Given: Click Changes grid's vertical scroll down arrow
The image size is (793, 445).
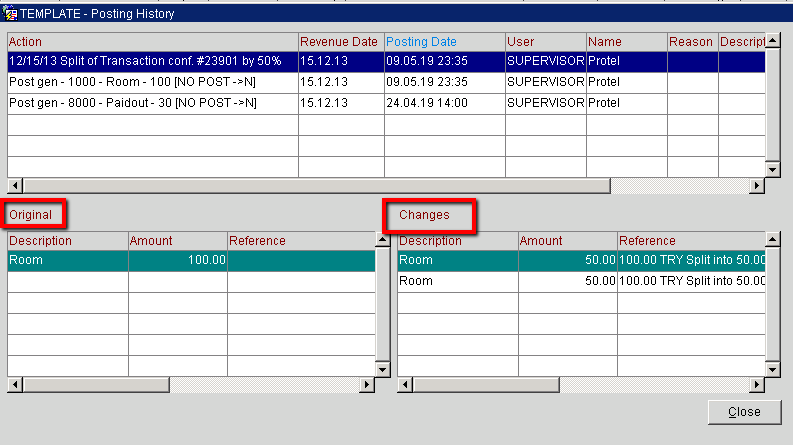Looking at the screenshot, I should [x=772, y=370].
